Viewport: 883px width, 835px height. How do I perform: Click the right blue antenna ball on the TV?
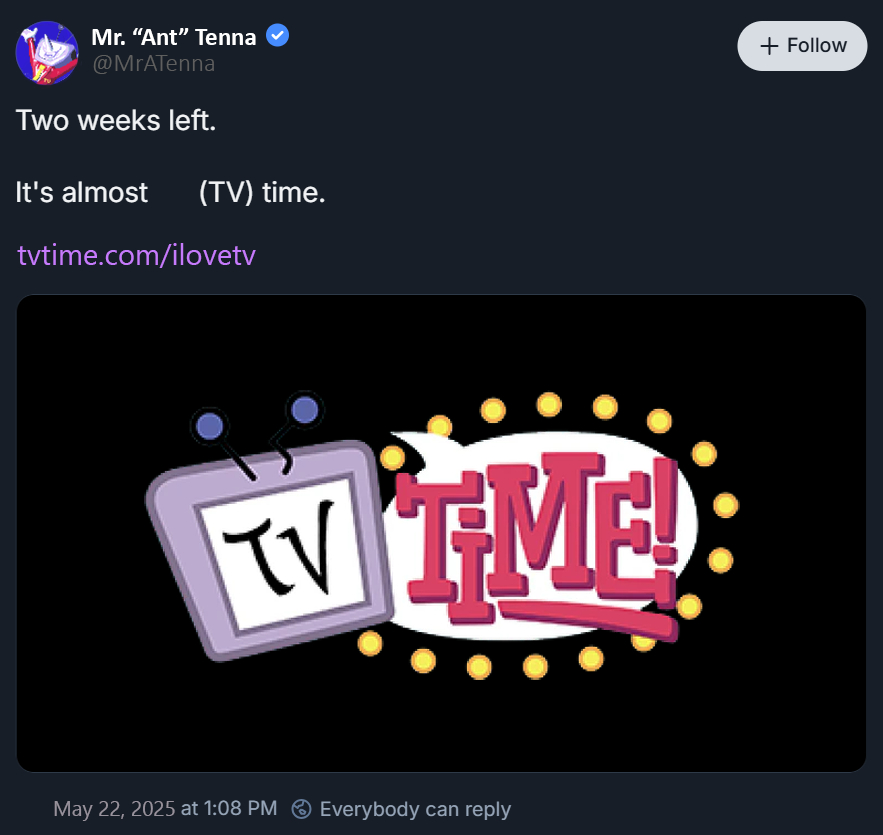tap(304, 409)
